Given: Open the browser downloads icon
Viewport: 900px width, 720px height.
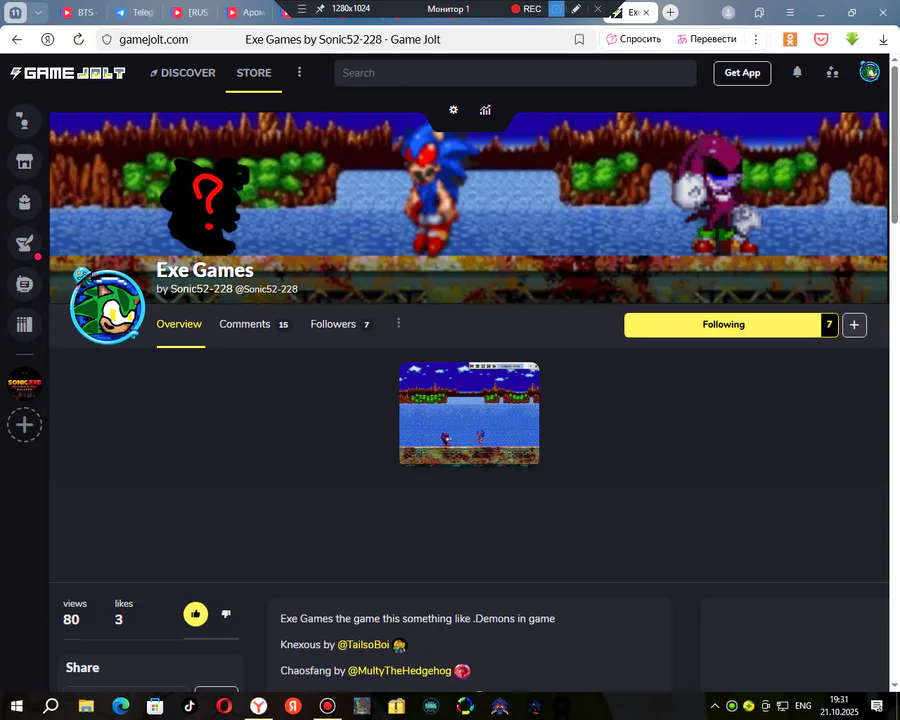Looking at the screenshot, I should [x=883, y=40].
